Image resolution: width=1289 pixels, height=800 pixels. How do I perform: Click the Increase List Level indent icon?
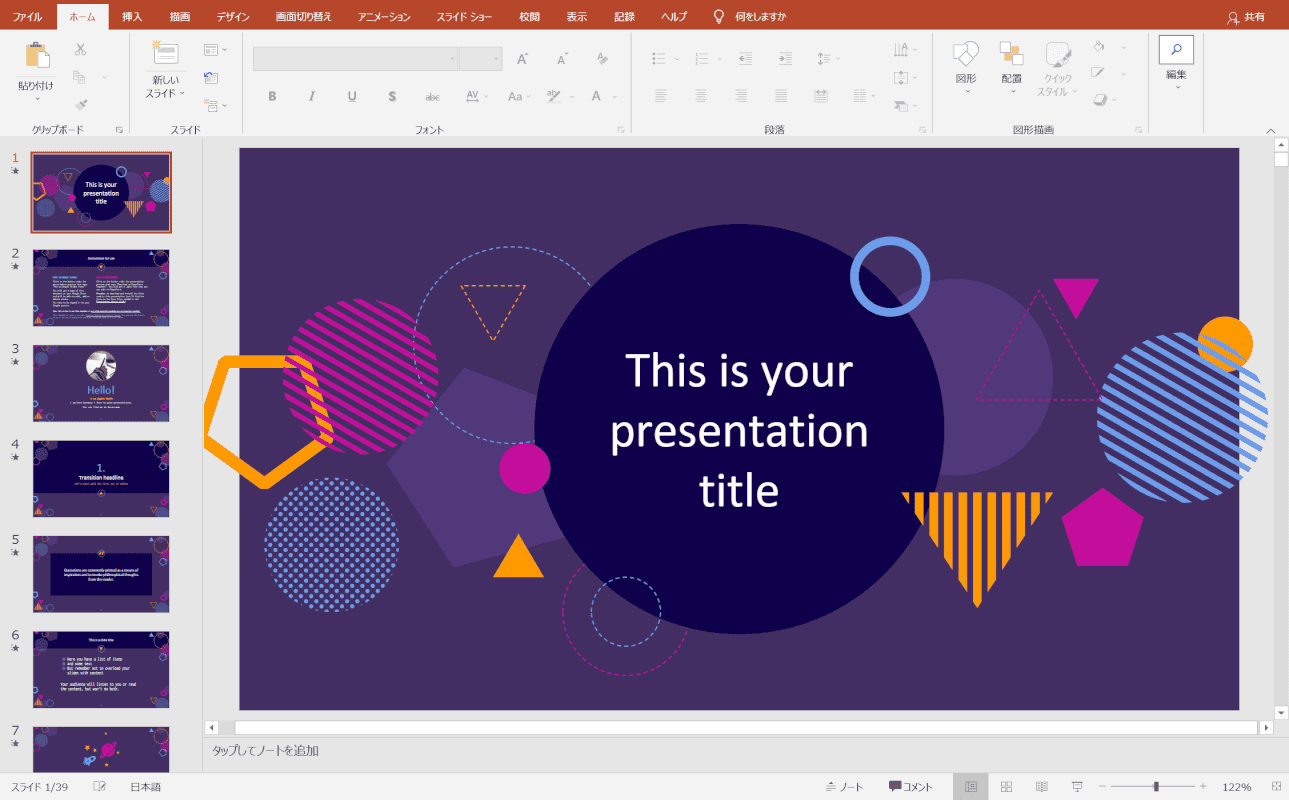[785, 59]
